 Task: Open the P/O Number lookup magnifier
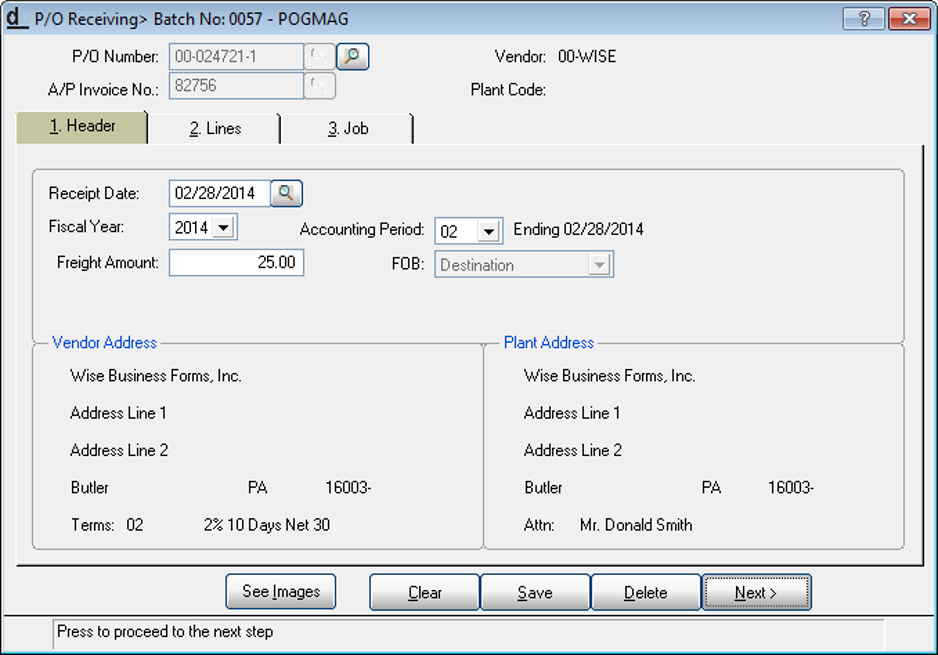point(352,57)
